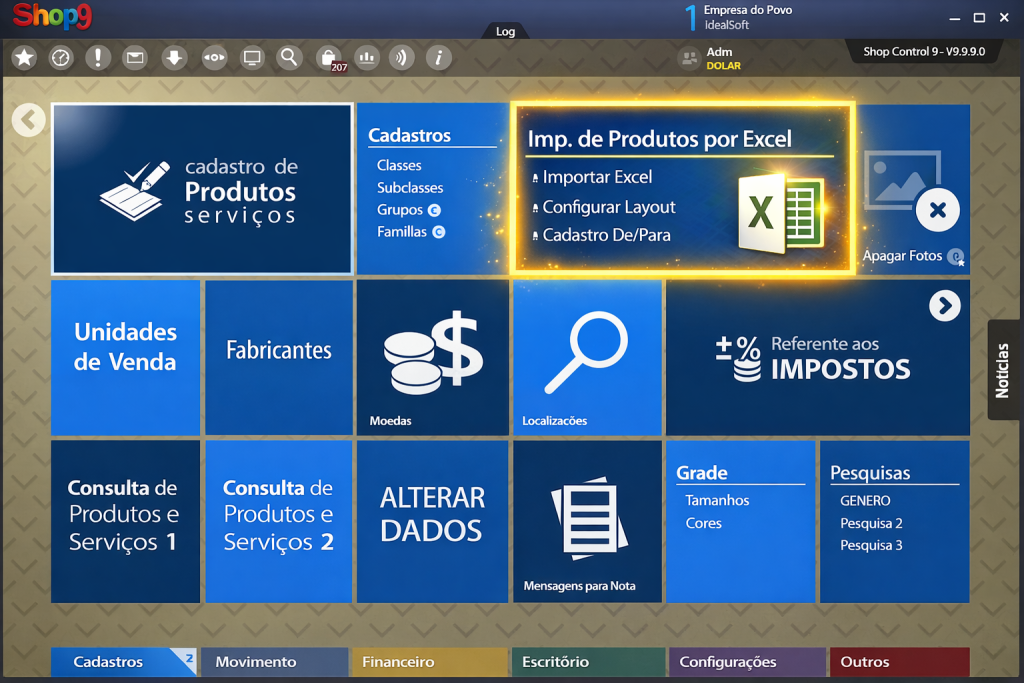
Task: Go back with the left arrow circle
Action: pos(29,121)
